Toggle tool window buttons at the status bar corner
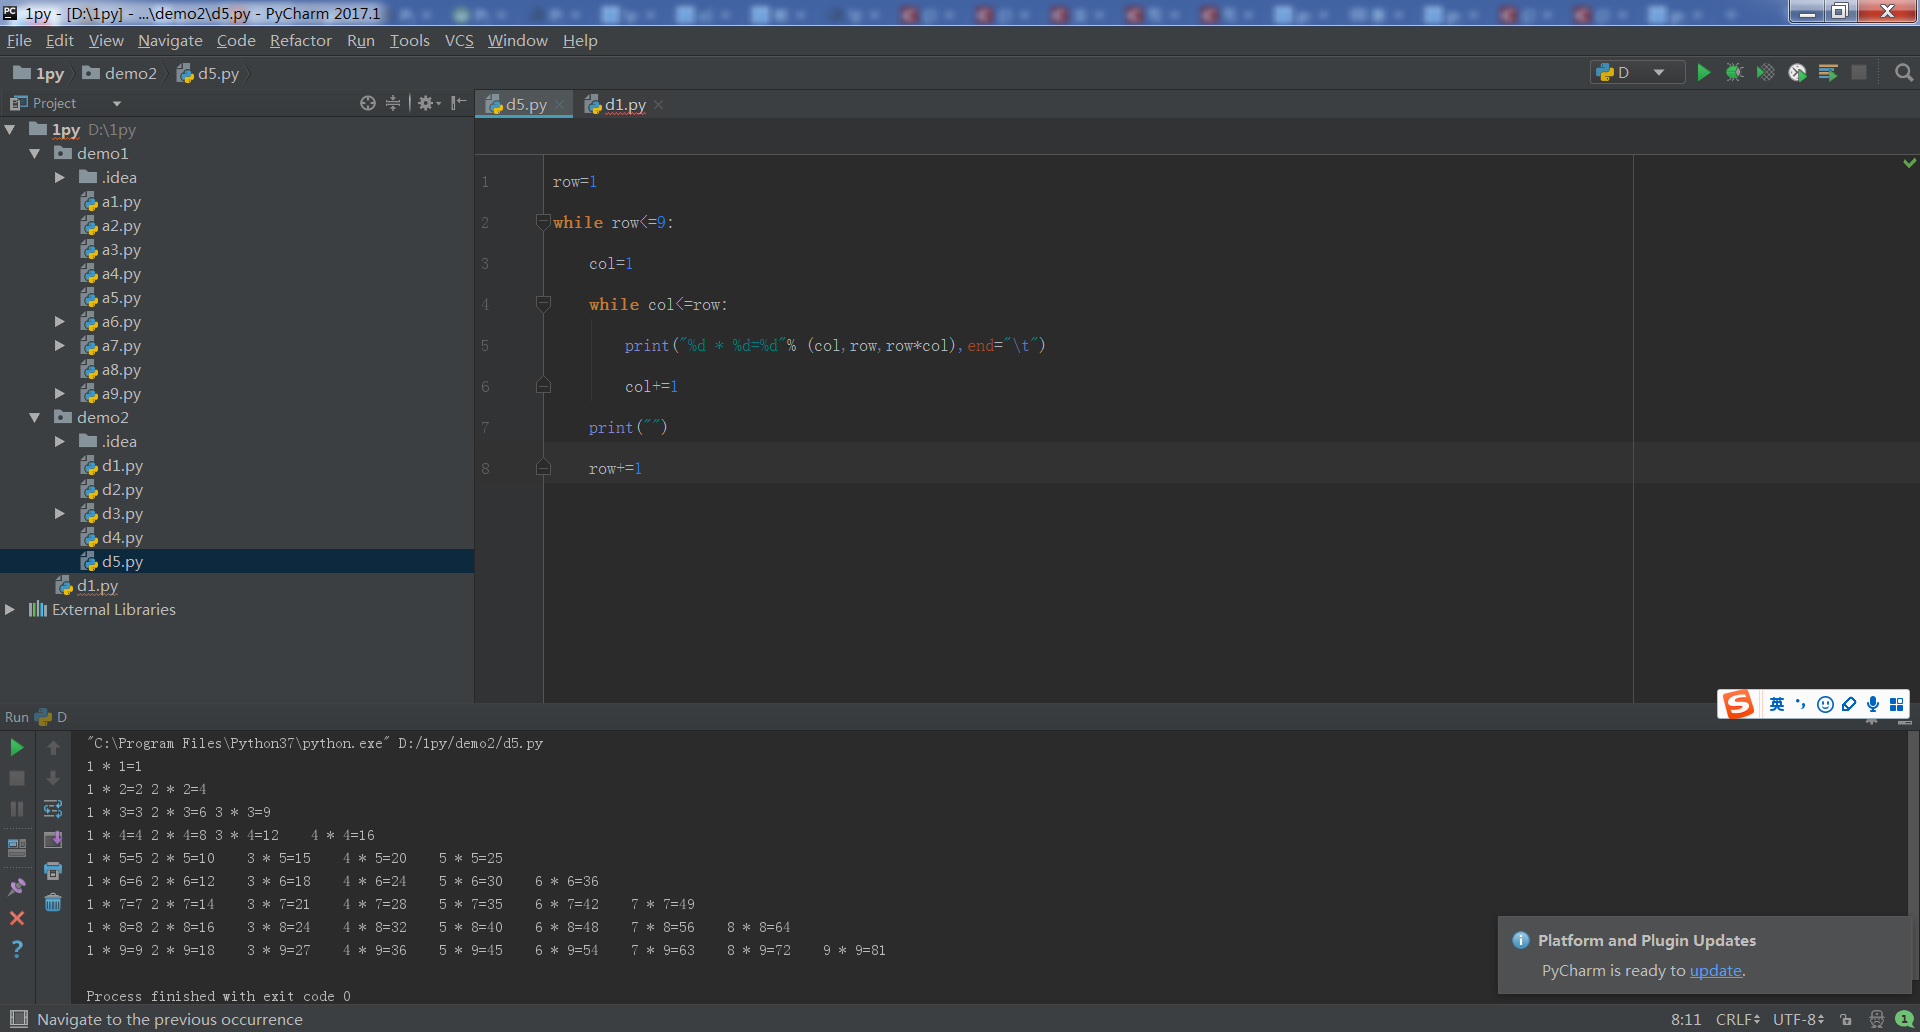Screen dimensions: 1920x1032 pyautogui.click(x=18, y=1019)
